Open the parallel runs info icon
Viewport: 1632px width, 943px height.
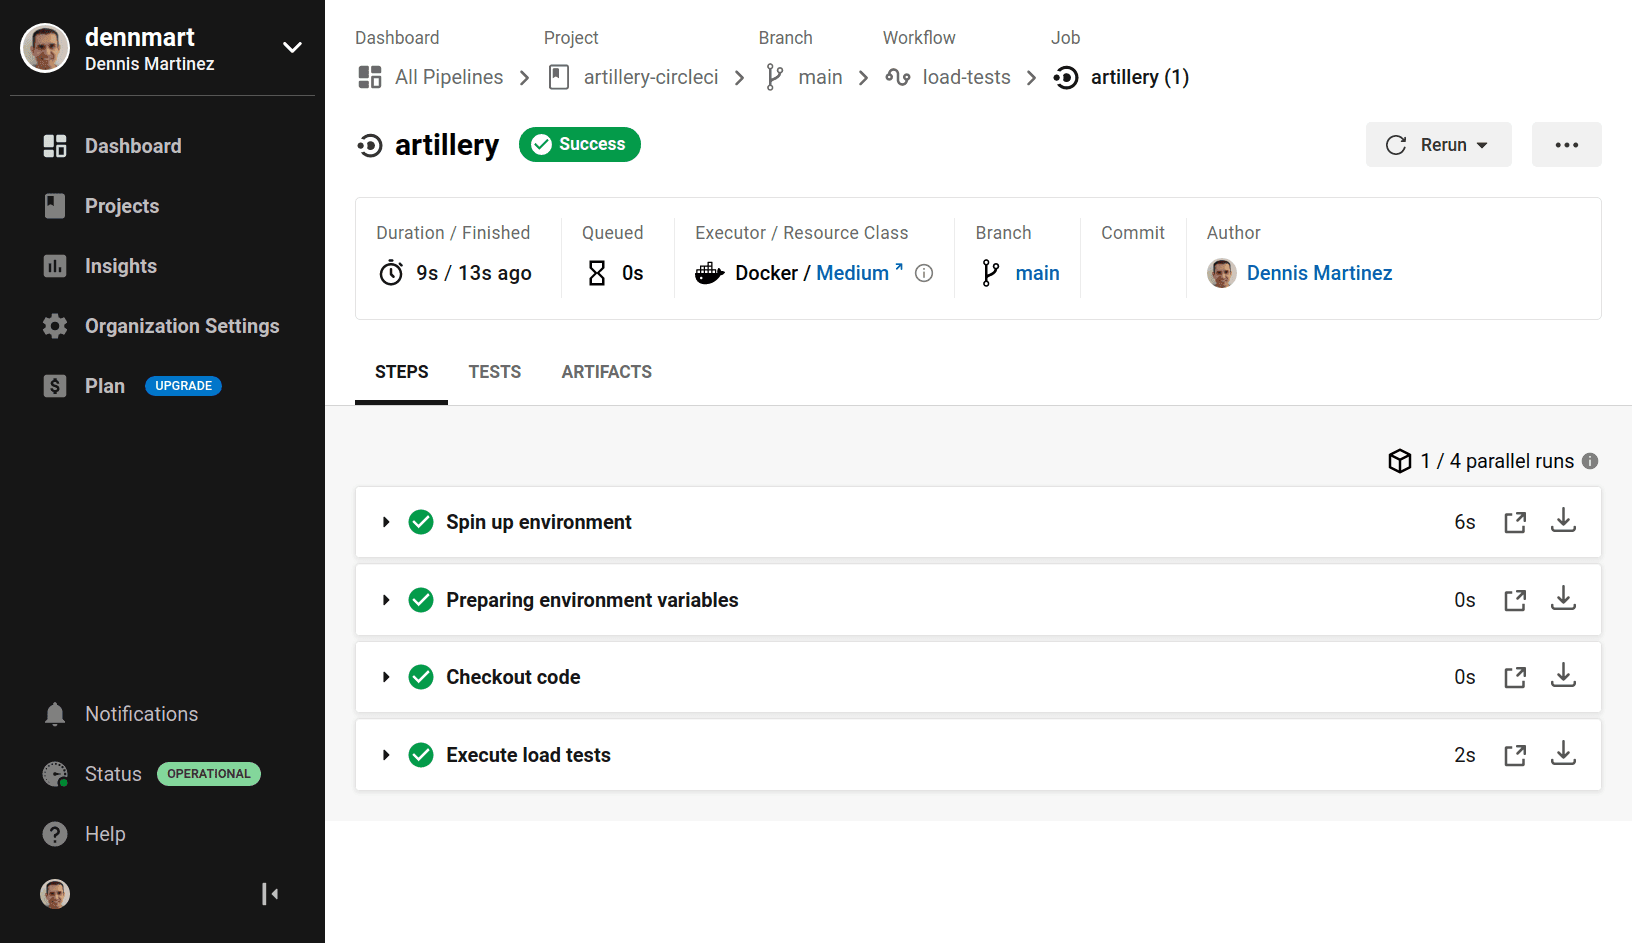coord(1590,461)
